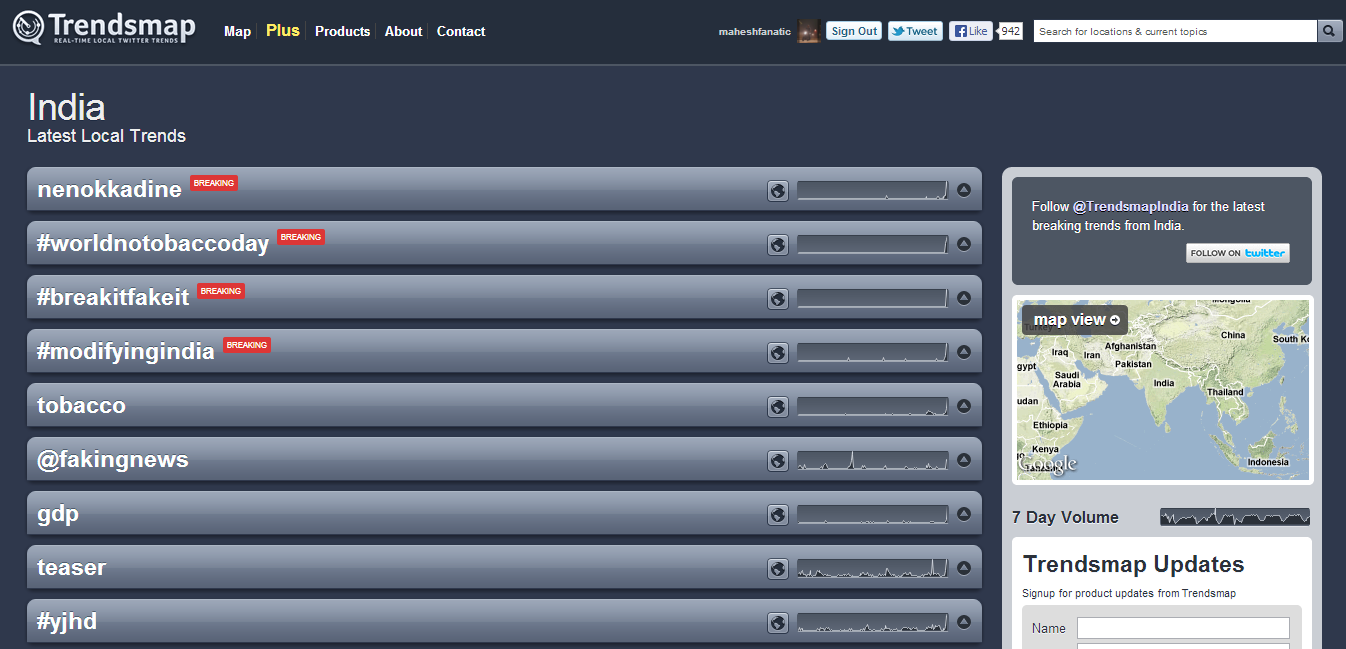Viewport: 1346px width, 649px height.
Task: Expand the nenokkadine trend row arrow
Action: (964, 189)
